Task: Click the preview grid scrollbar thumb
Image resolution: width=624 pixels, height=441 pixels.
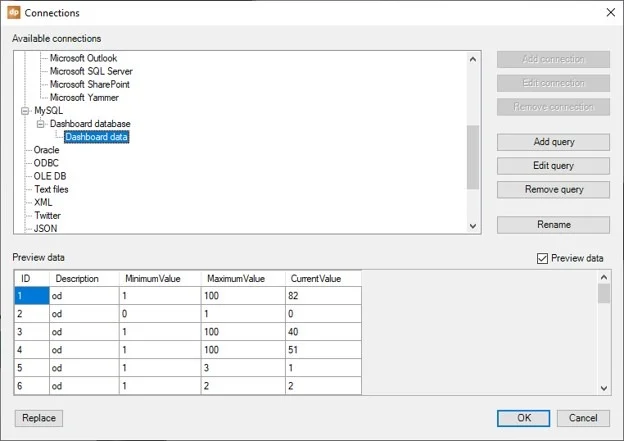Action: coord(604,293)
